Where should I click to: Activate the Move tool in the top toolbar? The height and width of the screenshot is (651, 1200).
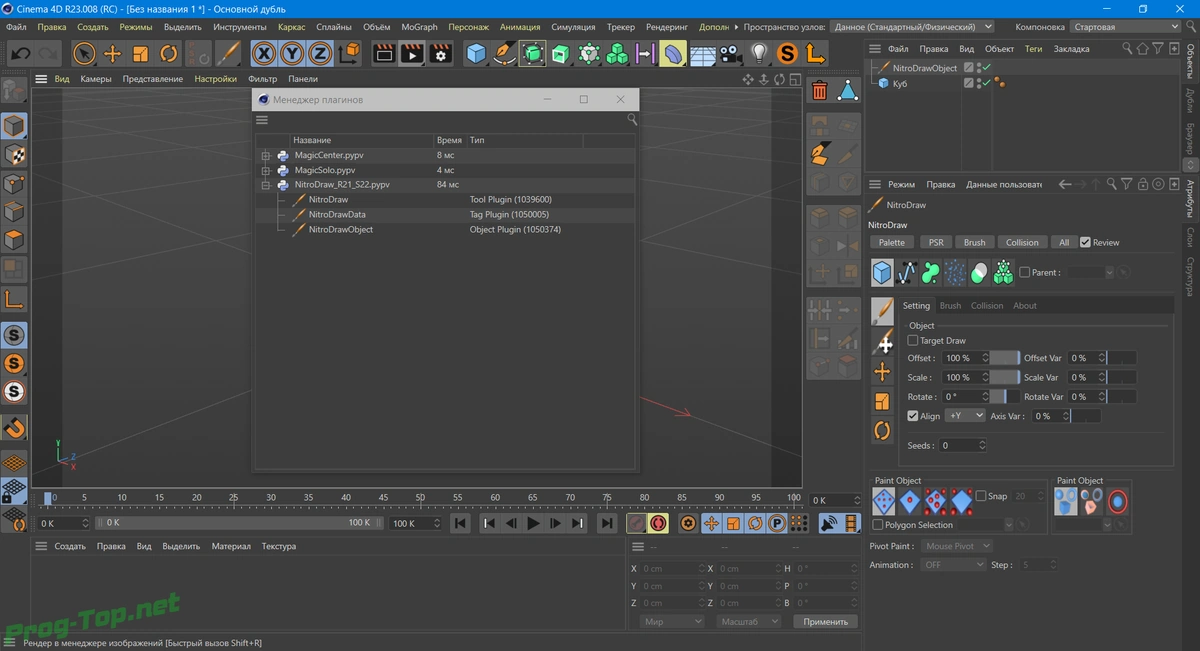coord(112,54)
